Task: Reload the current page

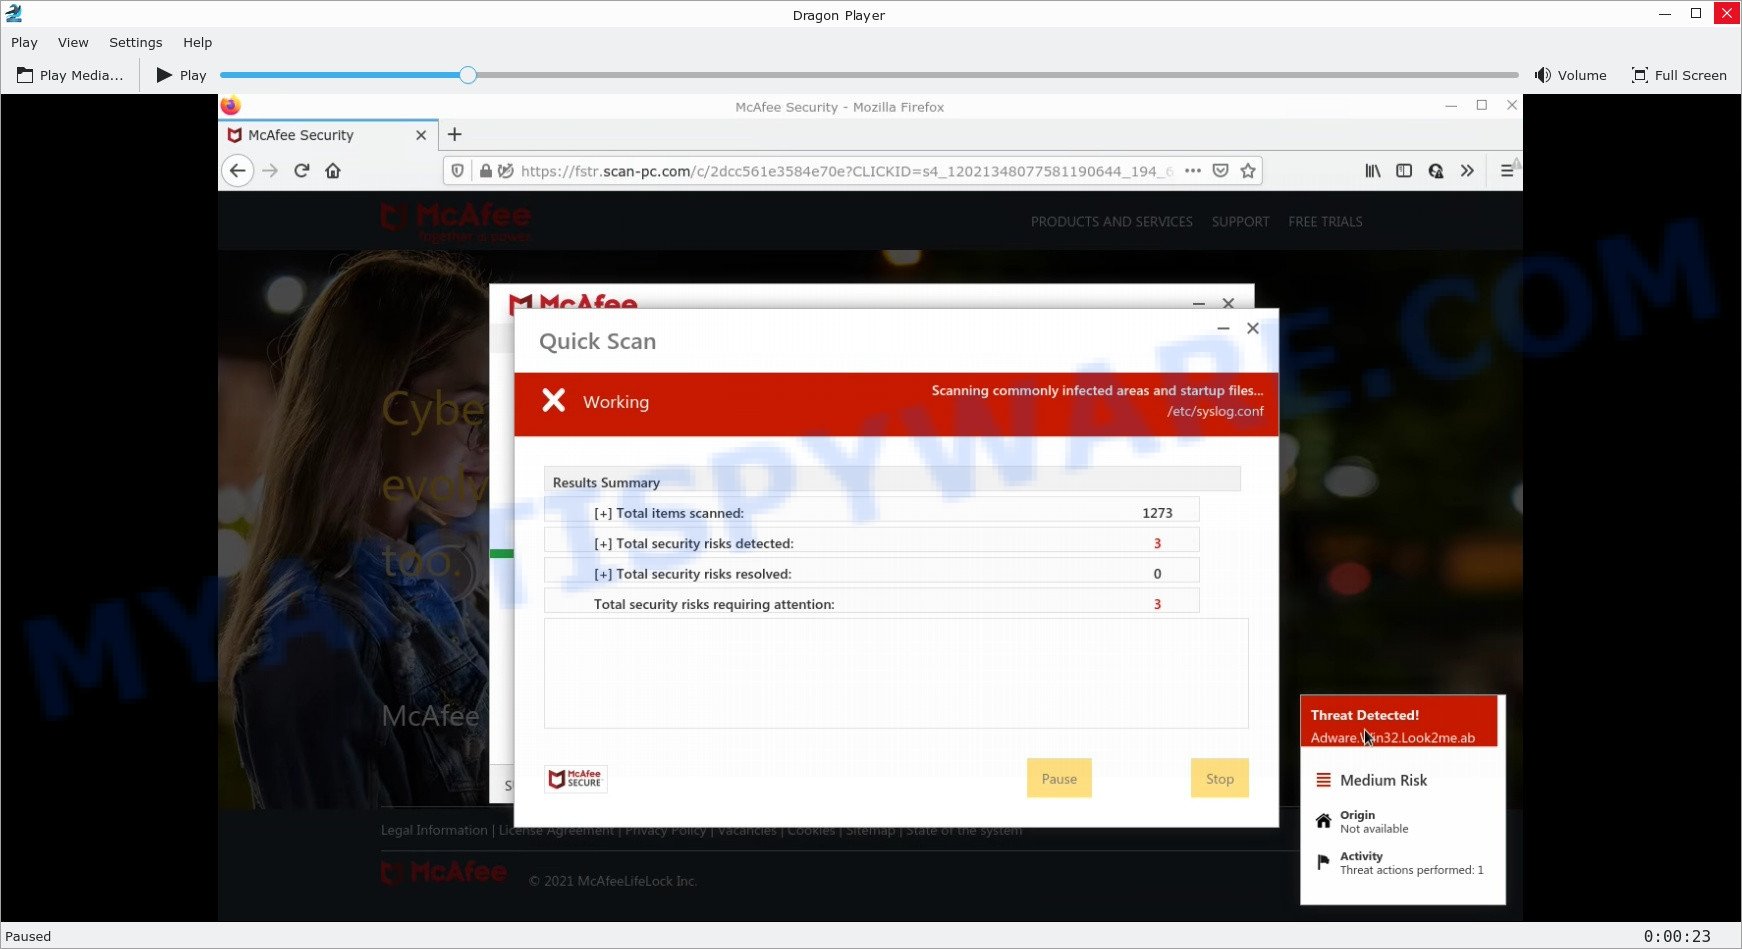Action: (302, 171)
